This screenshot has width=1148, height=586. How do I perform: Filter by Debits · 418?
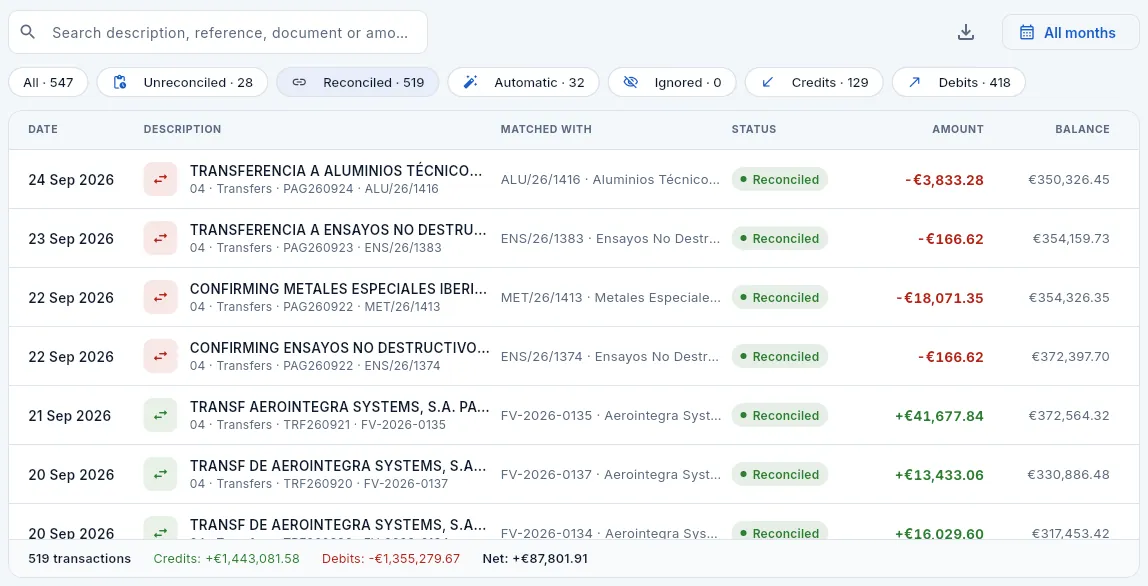[958, 82]
